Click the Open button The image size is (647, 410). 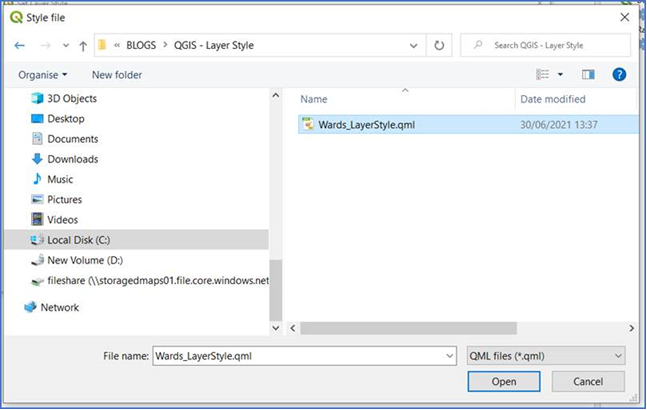(x=504, y=382)
